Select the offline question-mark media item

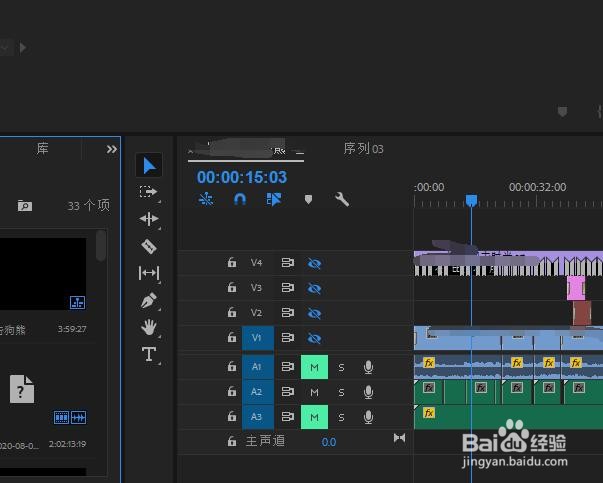22,389
